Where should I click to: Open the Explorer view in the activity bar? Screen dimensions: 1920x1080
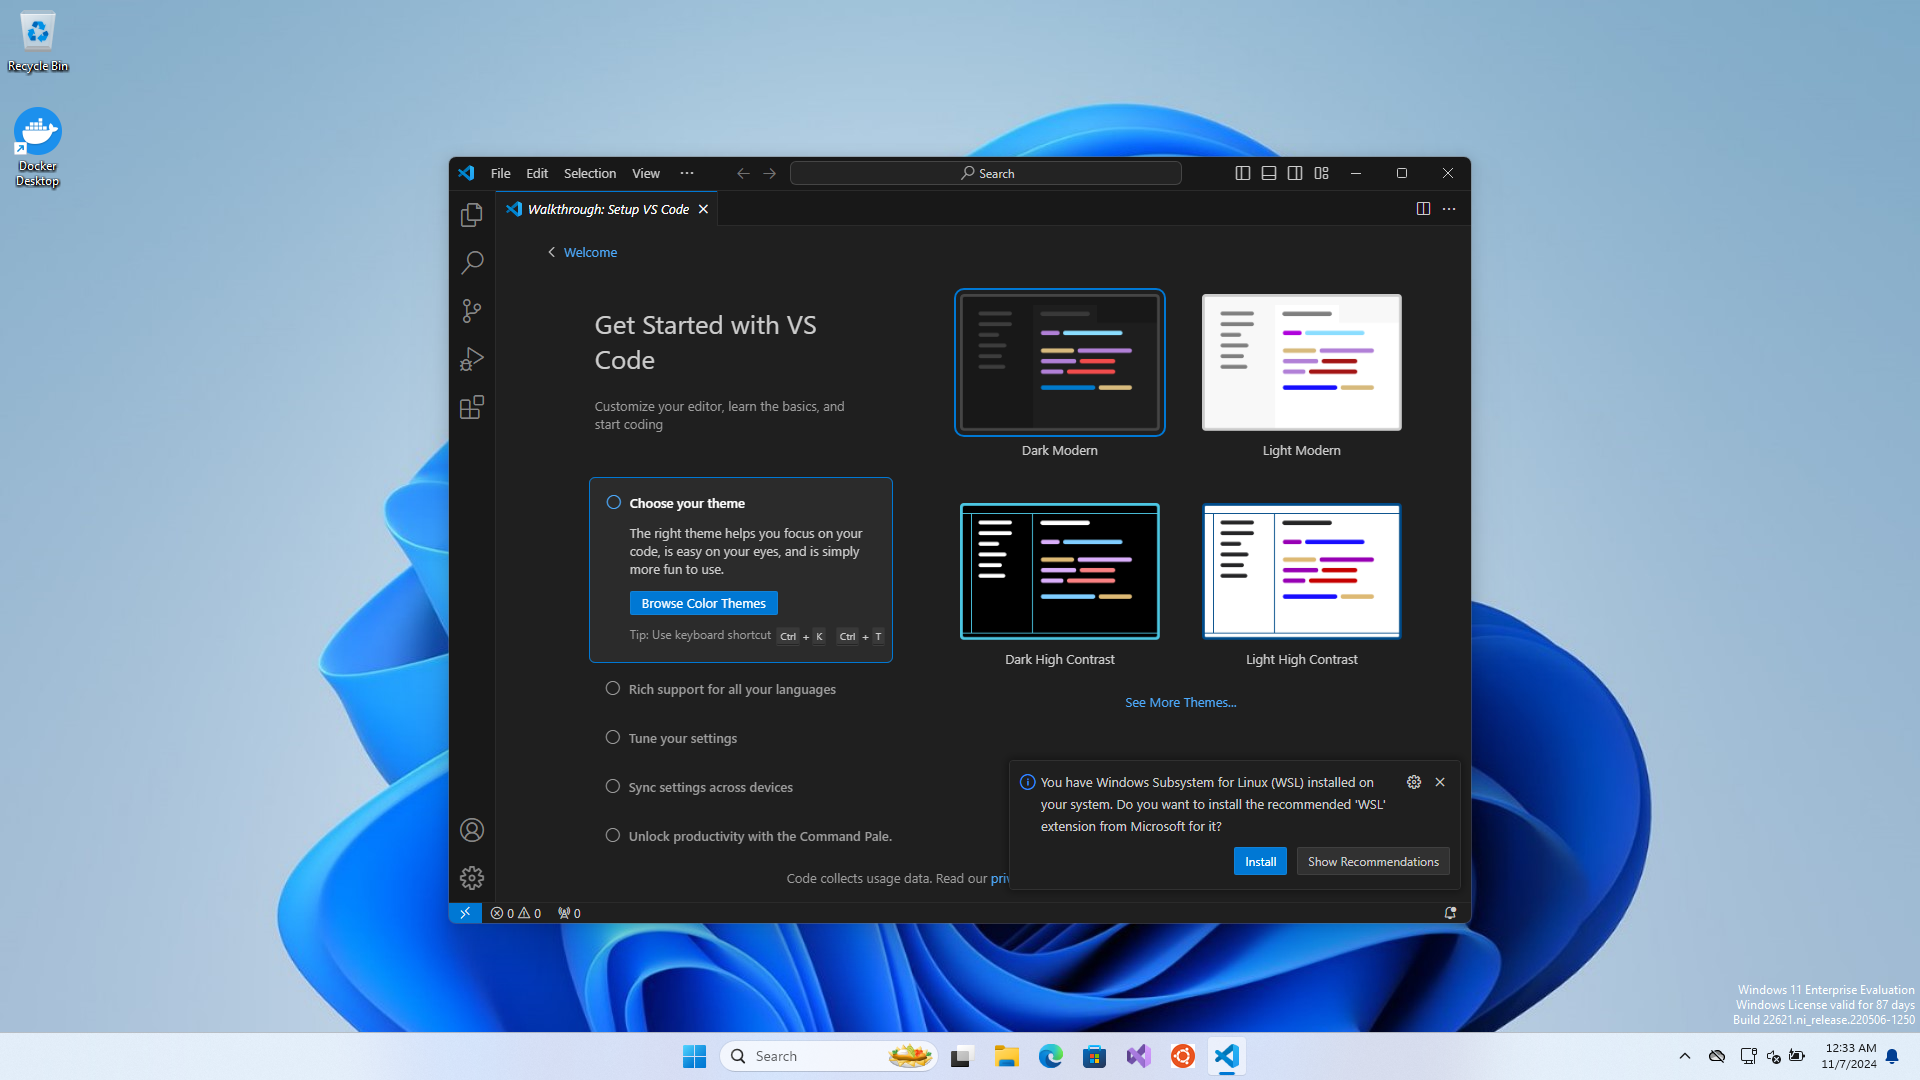point(471,214)
